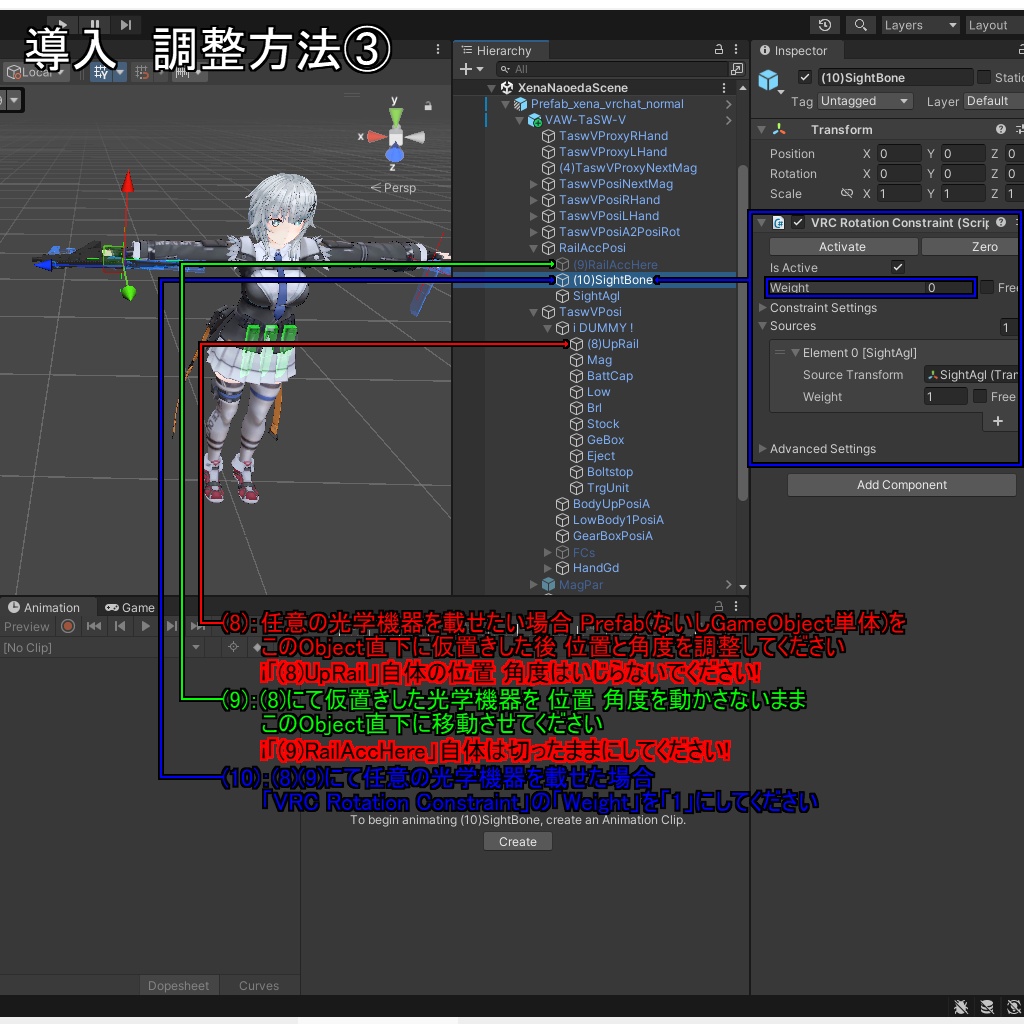Toggle the (10)SightBone active checkbox
Screen dimensions: 1024x1024
click(x=805, y=78)
